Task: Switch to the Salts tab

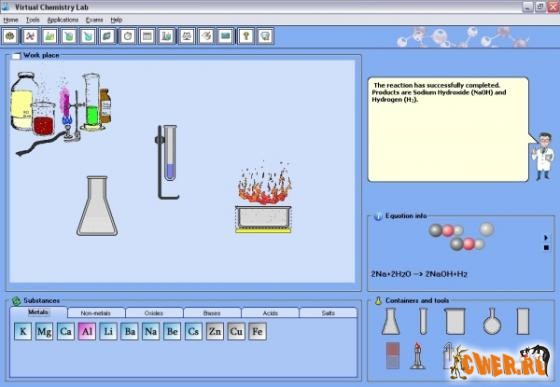Action: coord(328,313)
